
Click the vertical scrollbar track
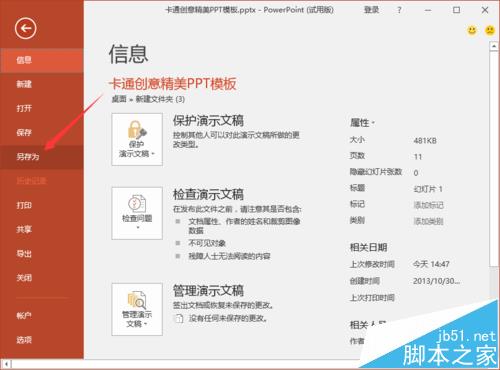point(494,282)
